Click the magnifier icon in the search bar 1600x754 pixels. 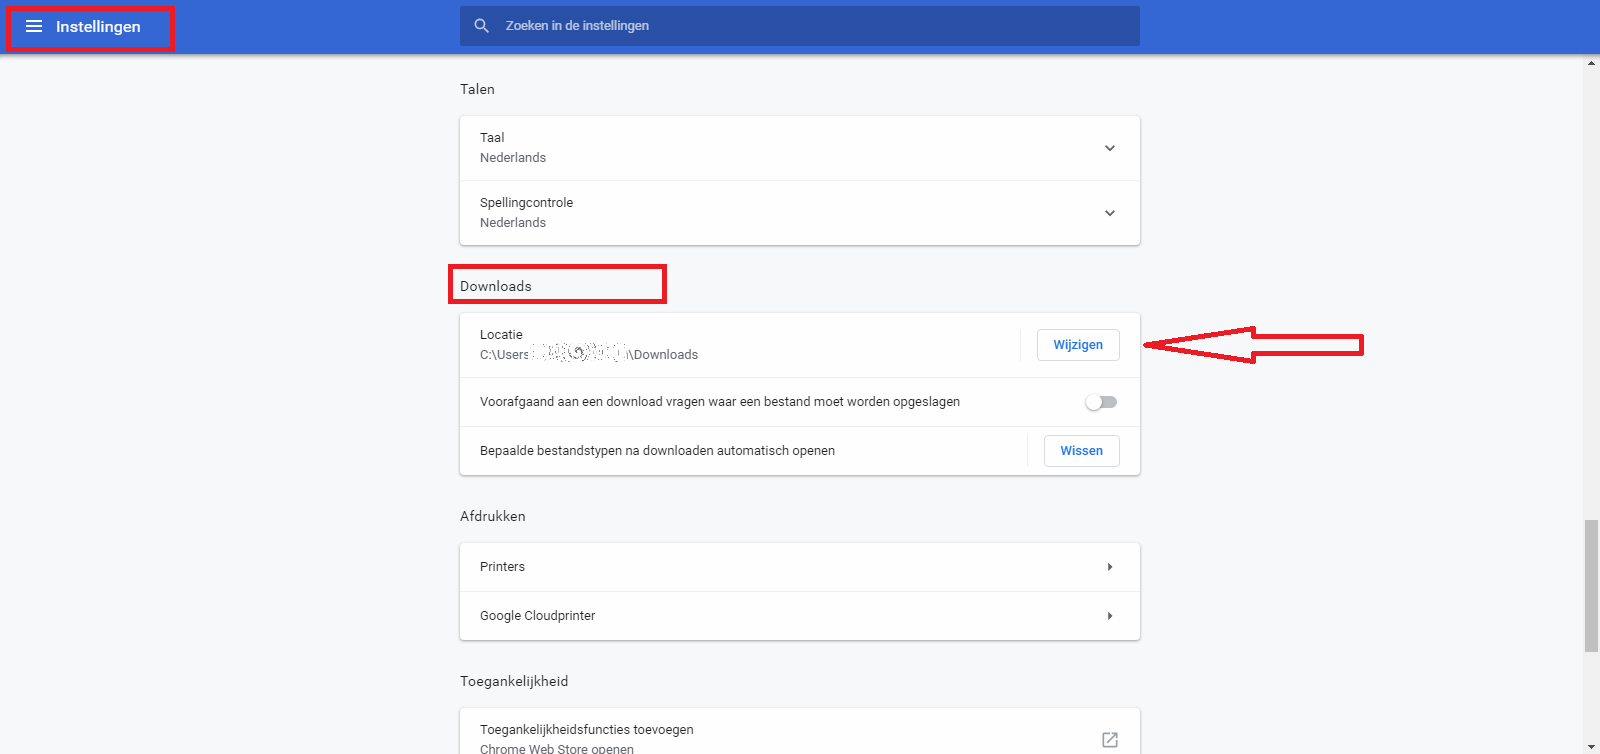(482, 26)
